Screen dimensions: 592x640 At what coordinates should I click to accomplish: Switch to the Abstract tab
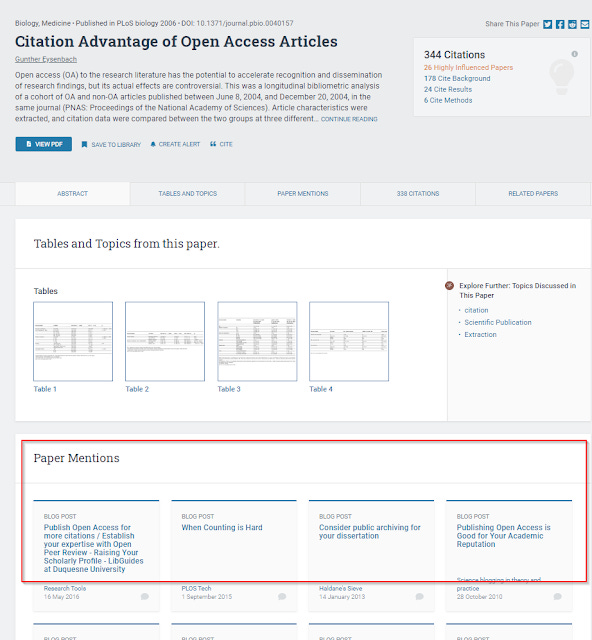point(73,193)
